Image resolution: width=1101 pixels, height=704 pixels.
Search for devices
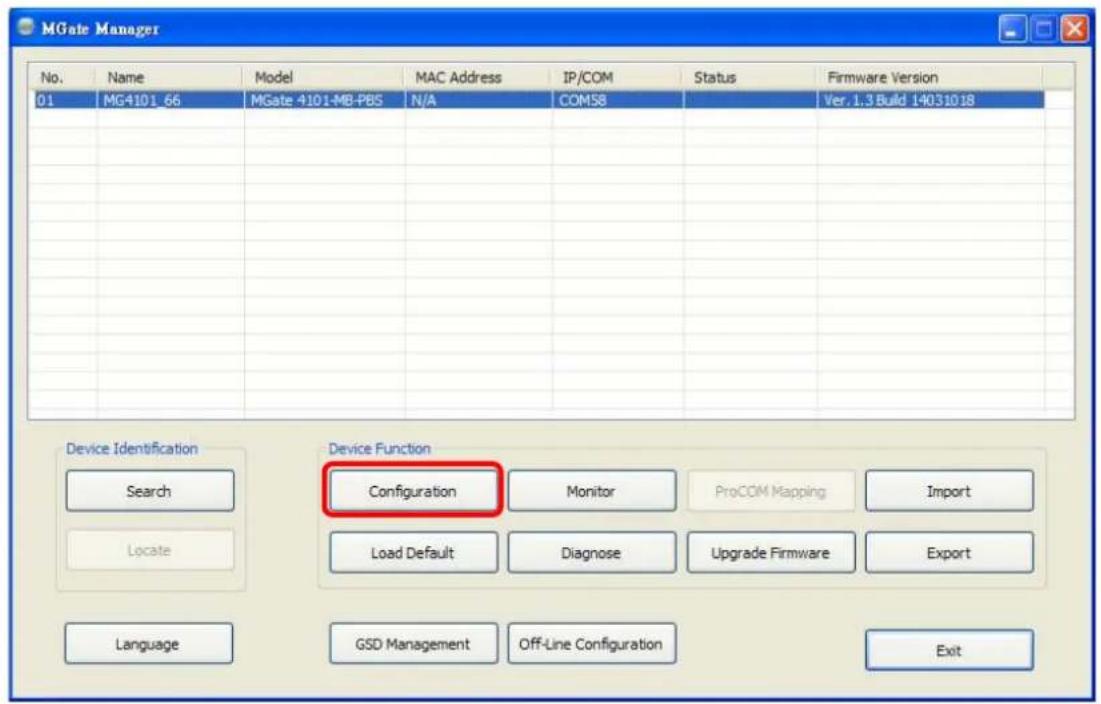[150, 491]
